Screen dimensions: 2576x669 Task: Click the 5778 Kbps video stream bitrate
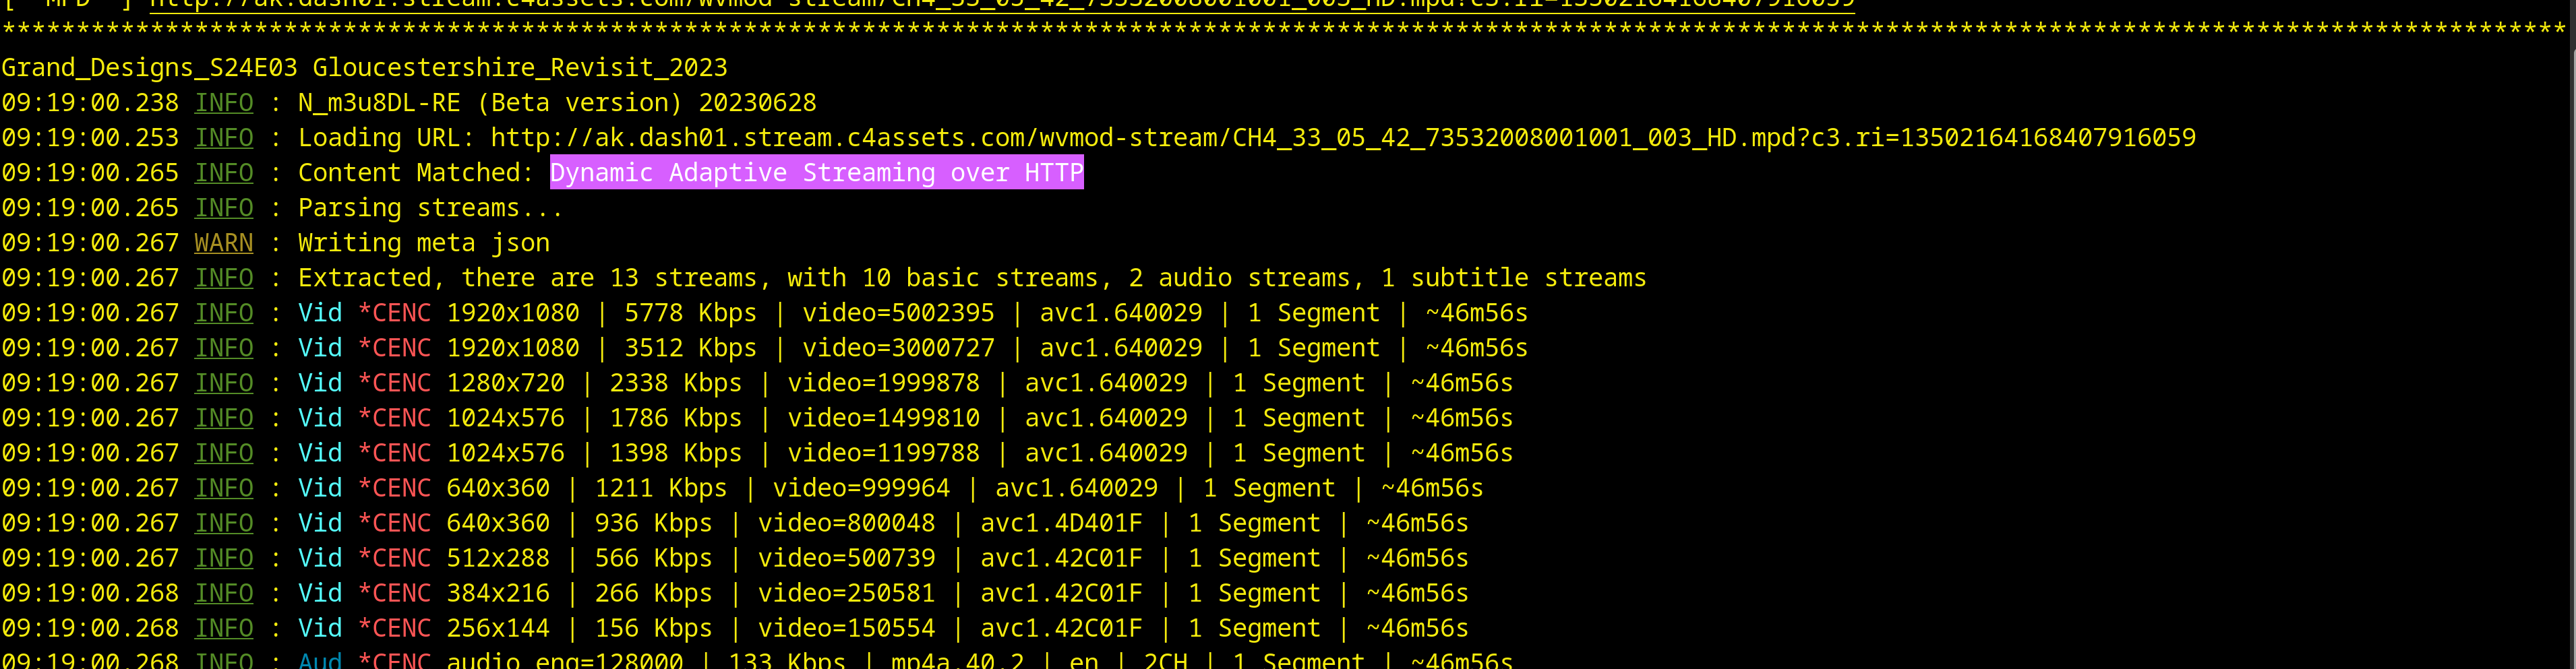[x=690, y=313]
